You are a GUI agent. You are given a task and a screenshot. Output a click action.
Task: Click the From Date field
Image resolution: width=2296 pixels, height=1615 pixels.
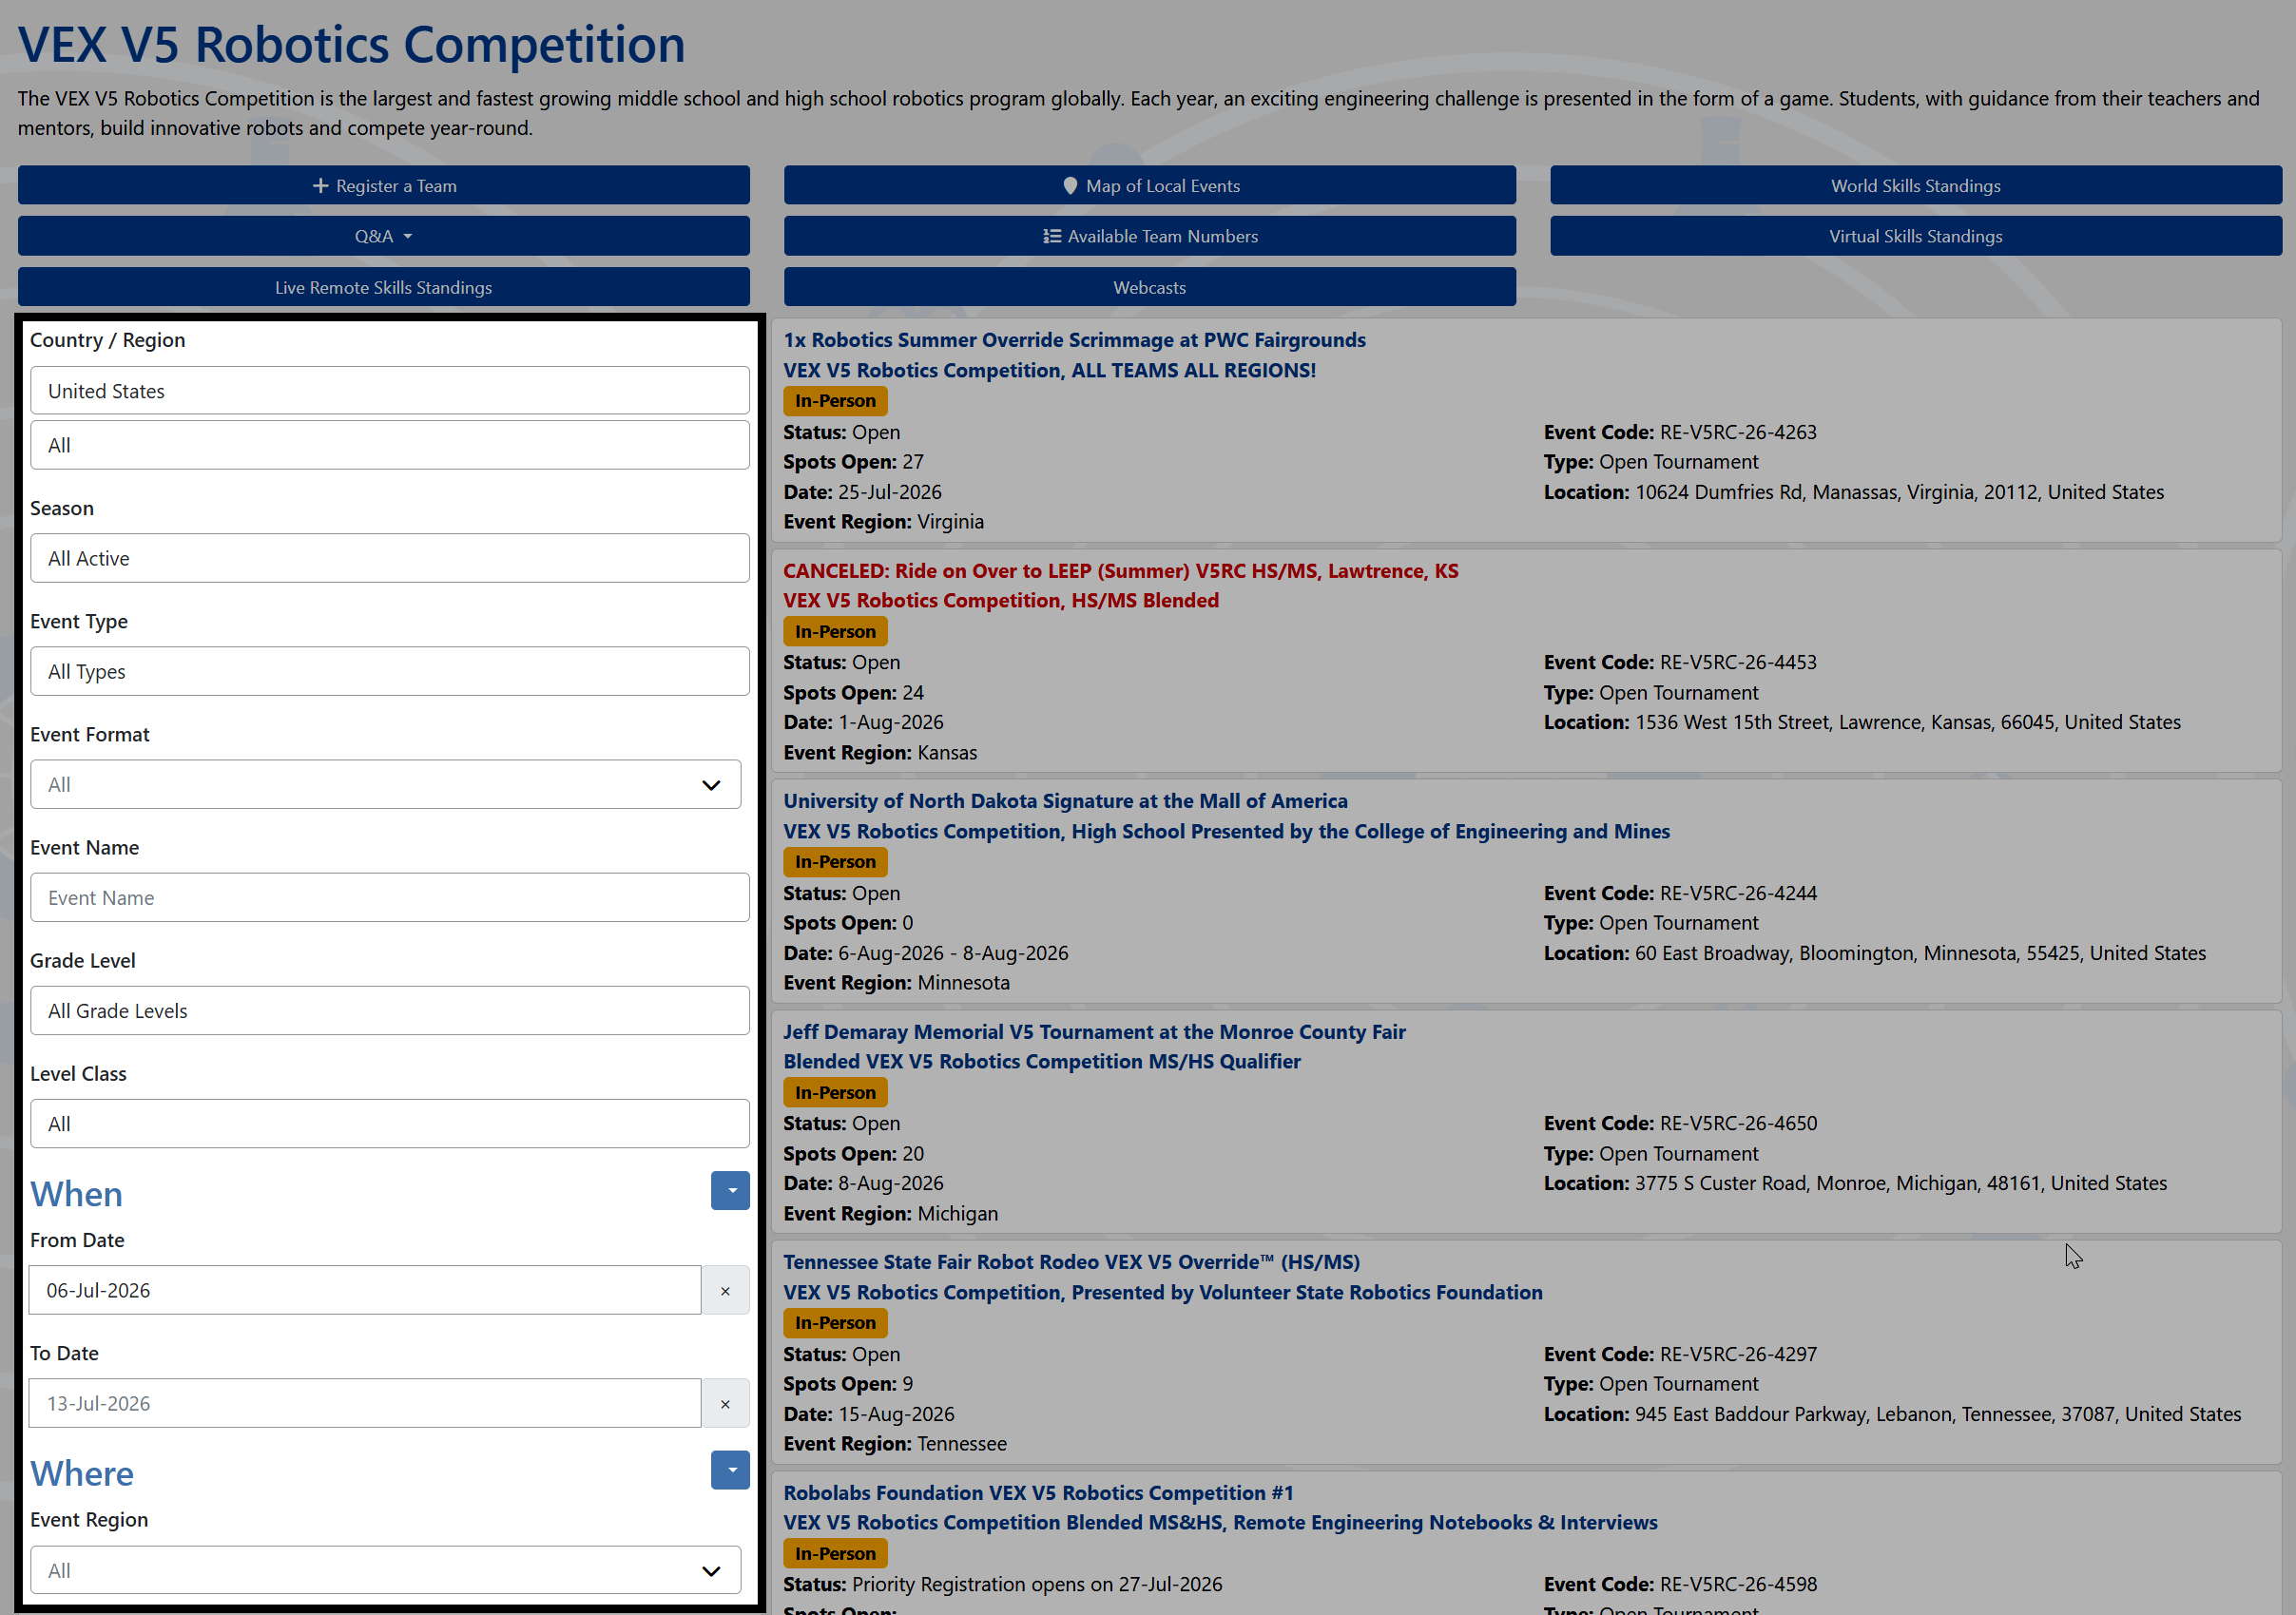364,1290
